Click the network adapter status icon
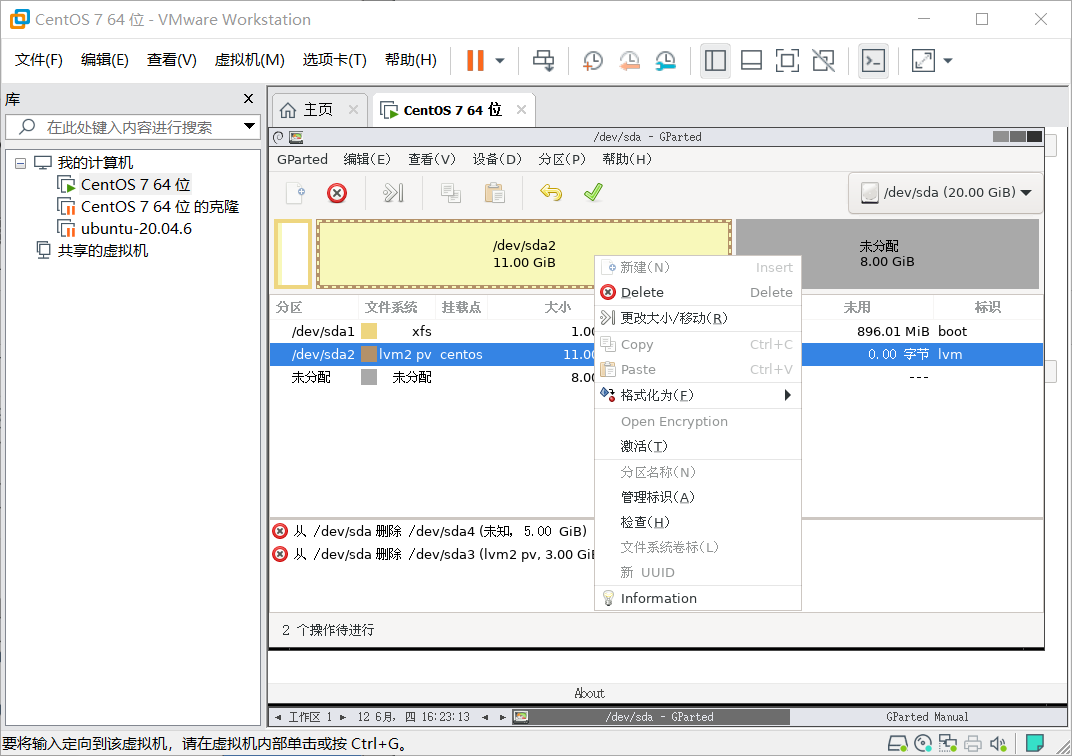This screenshot has width=1072, height=756. tap(948, 743)
